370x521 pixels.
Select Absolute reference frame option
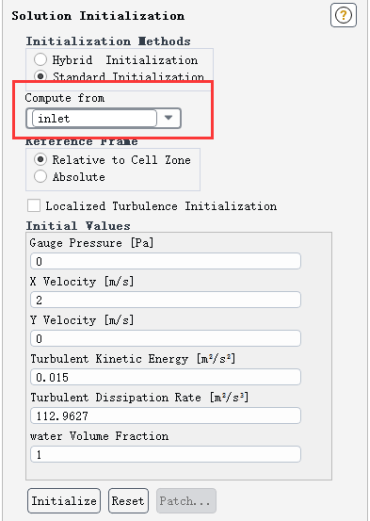40,177
